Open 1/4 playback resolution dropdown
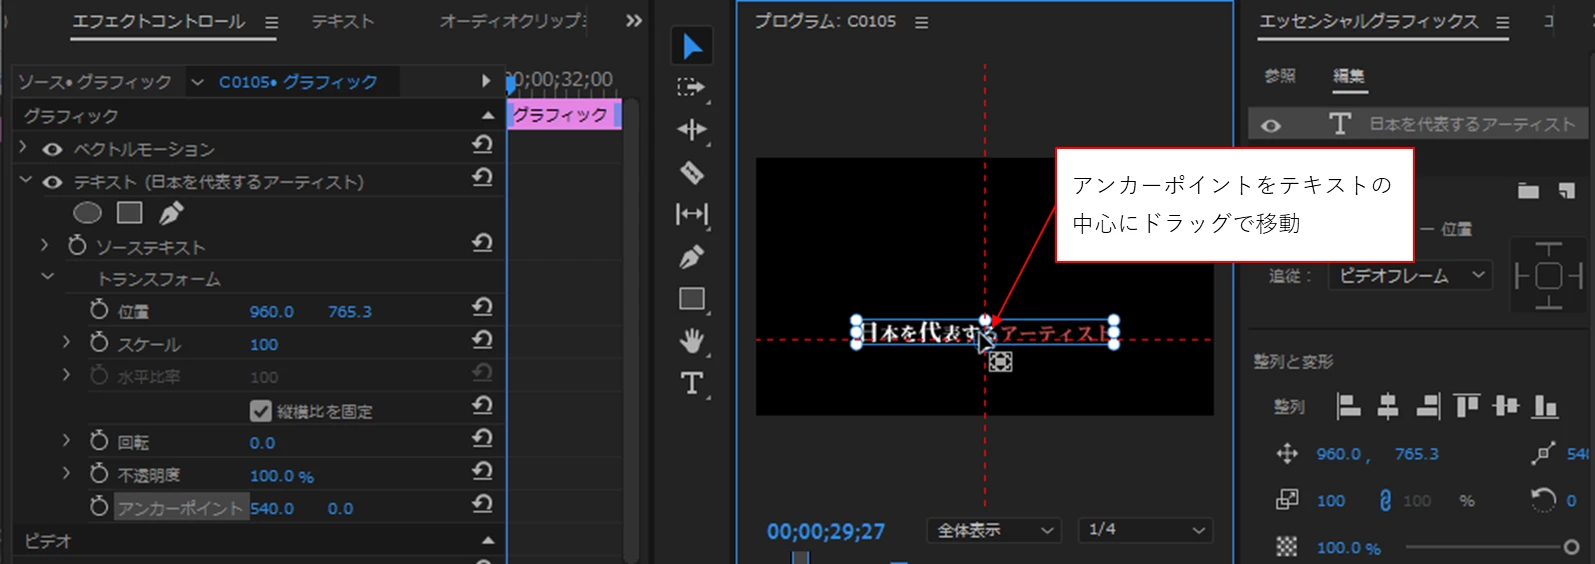Image resolution: width=1595 pixels, height=564 pixels. click(1146, 530)
